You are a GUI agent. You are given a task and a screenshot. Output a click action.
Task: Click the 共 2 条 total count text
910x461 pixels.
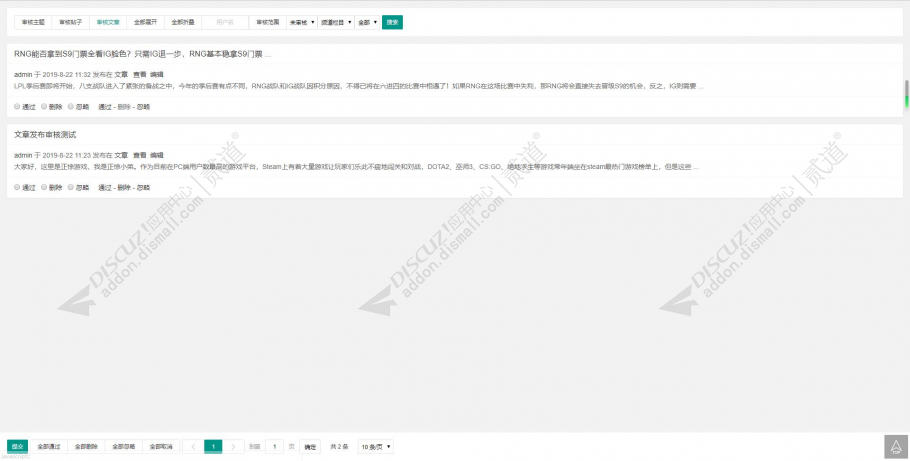(340, 446)
